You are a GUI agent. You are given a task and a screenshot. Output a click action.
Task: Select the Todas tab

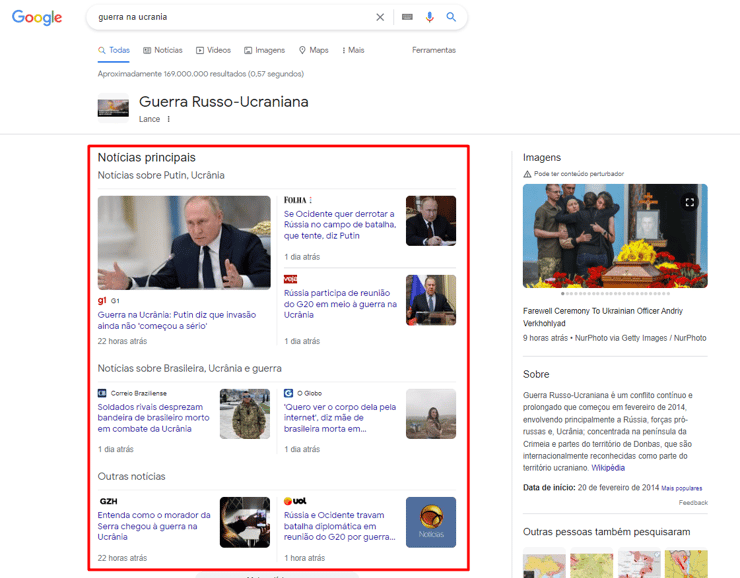coord(114,50)
